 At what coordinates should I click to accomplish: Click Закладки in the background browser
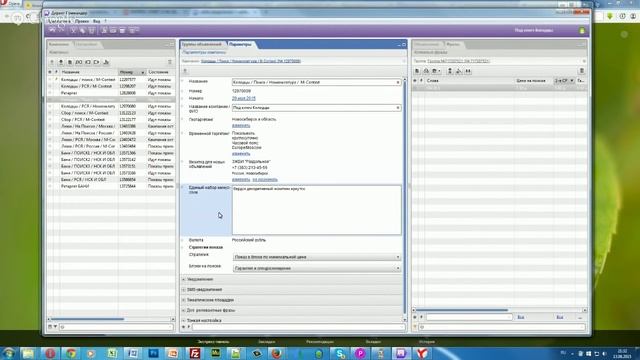point(267,342)
